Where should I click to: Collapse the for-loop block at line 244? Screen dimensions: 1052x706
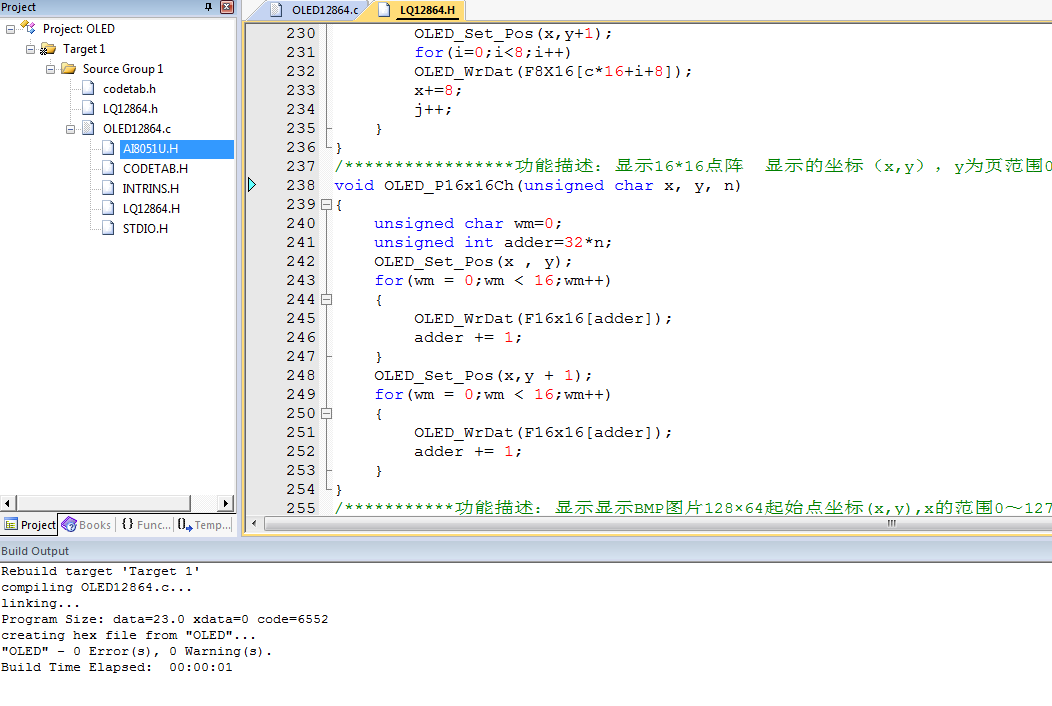(x=327, y=299)
